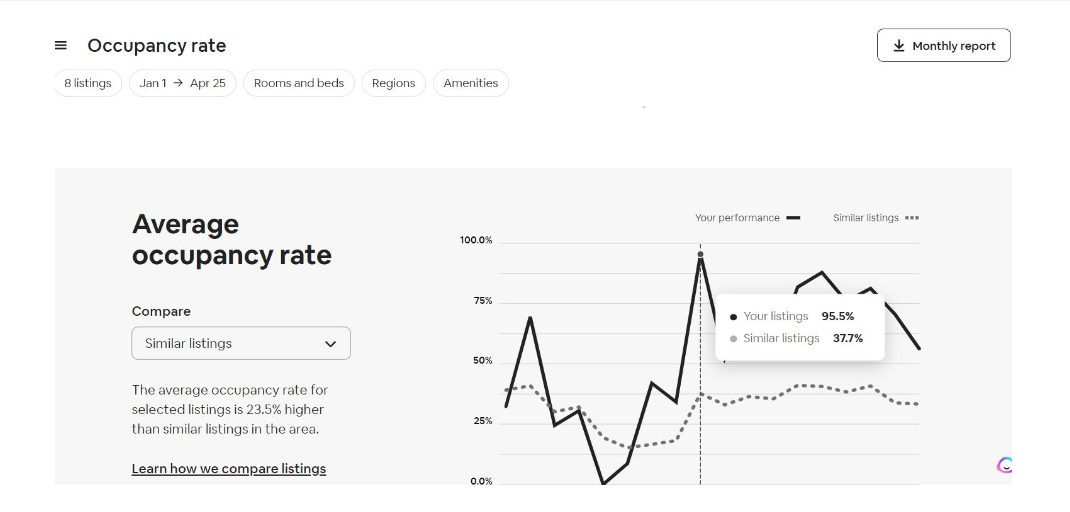Click the highlighted peak data point on chart

click(x=700, y=255)
